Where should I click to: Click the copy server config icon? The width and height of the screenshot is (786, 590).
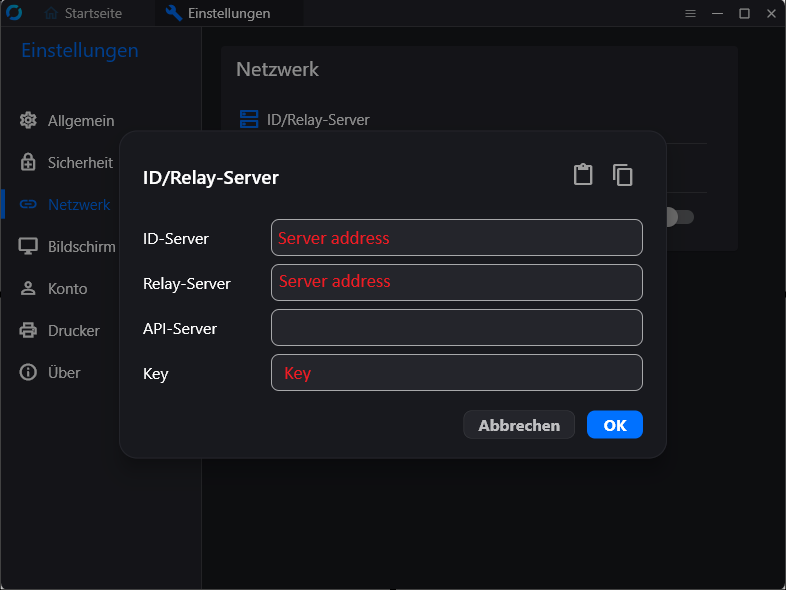623,175
